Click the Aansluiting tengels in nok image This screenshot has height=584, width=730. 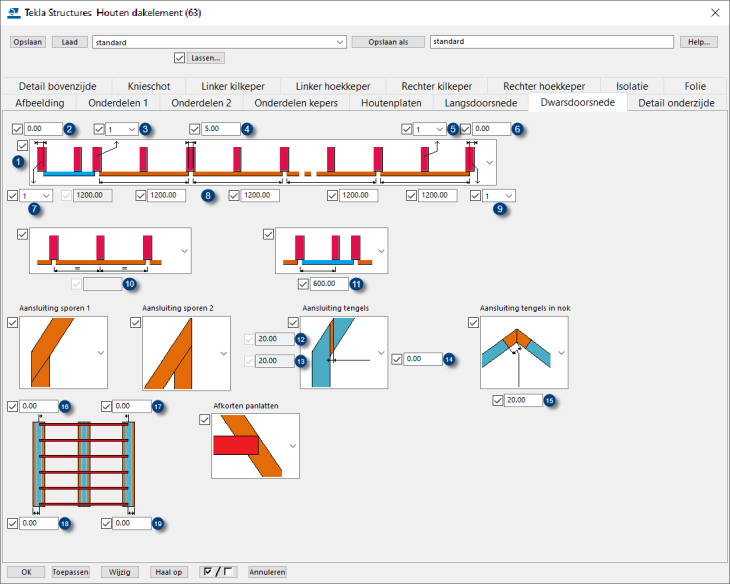(x=516, y=353)
